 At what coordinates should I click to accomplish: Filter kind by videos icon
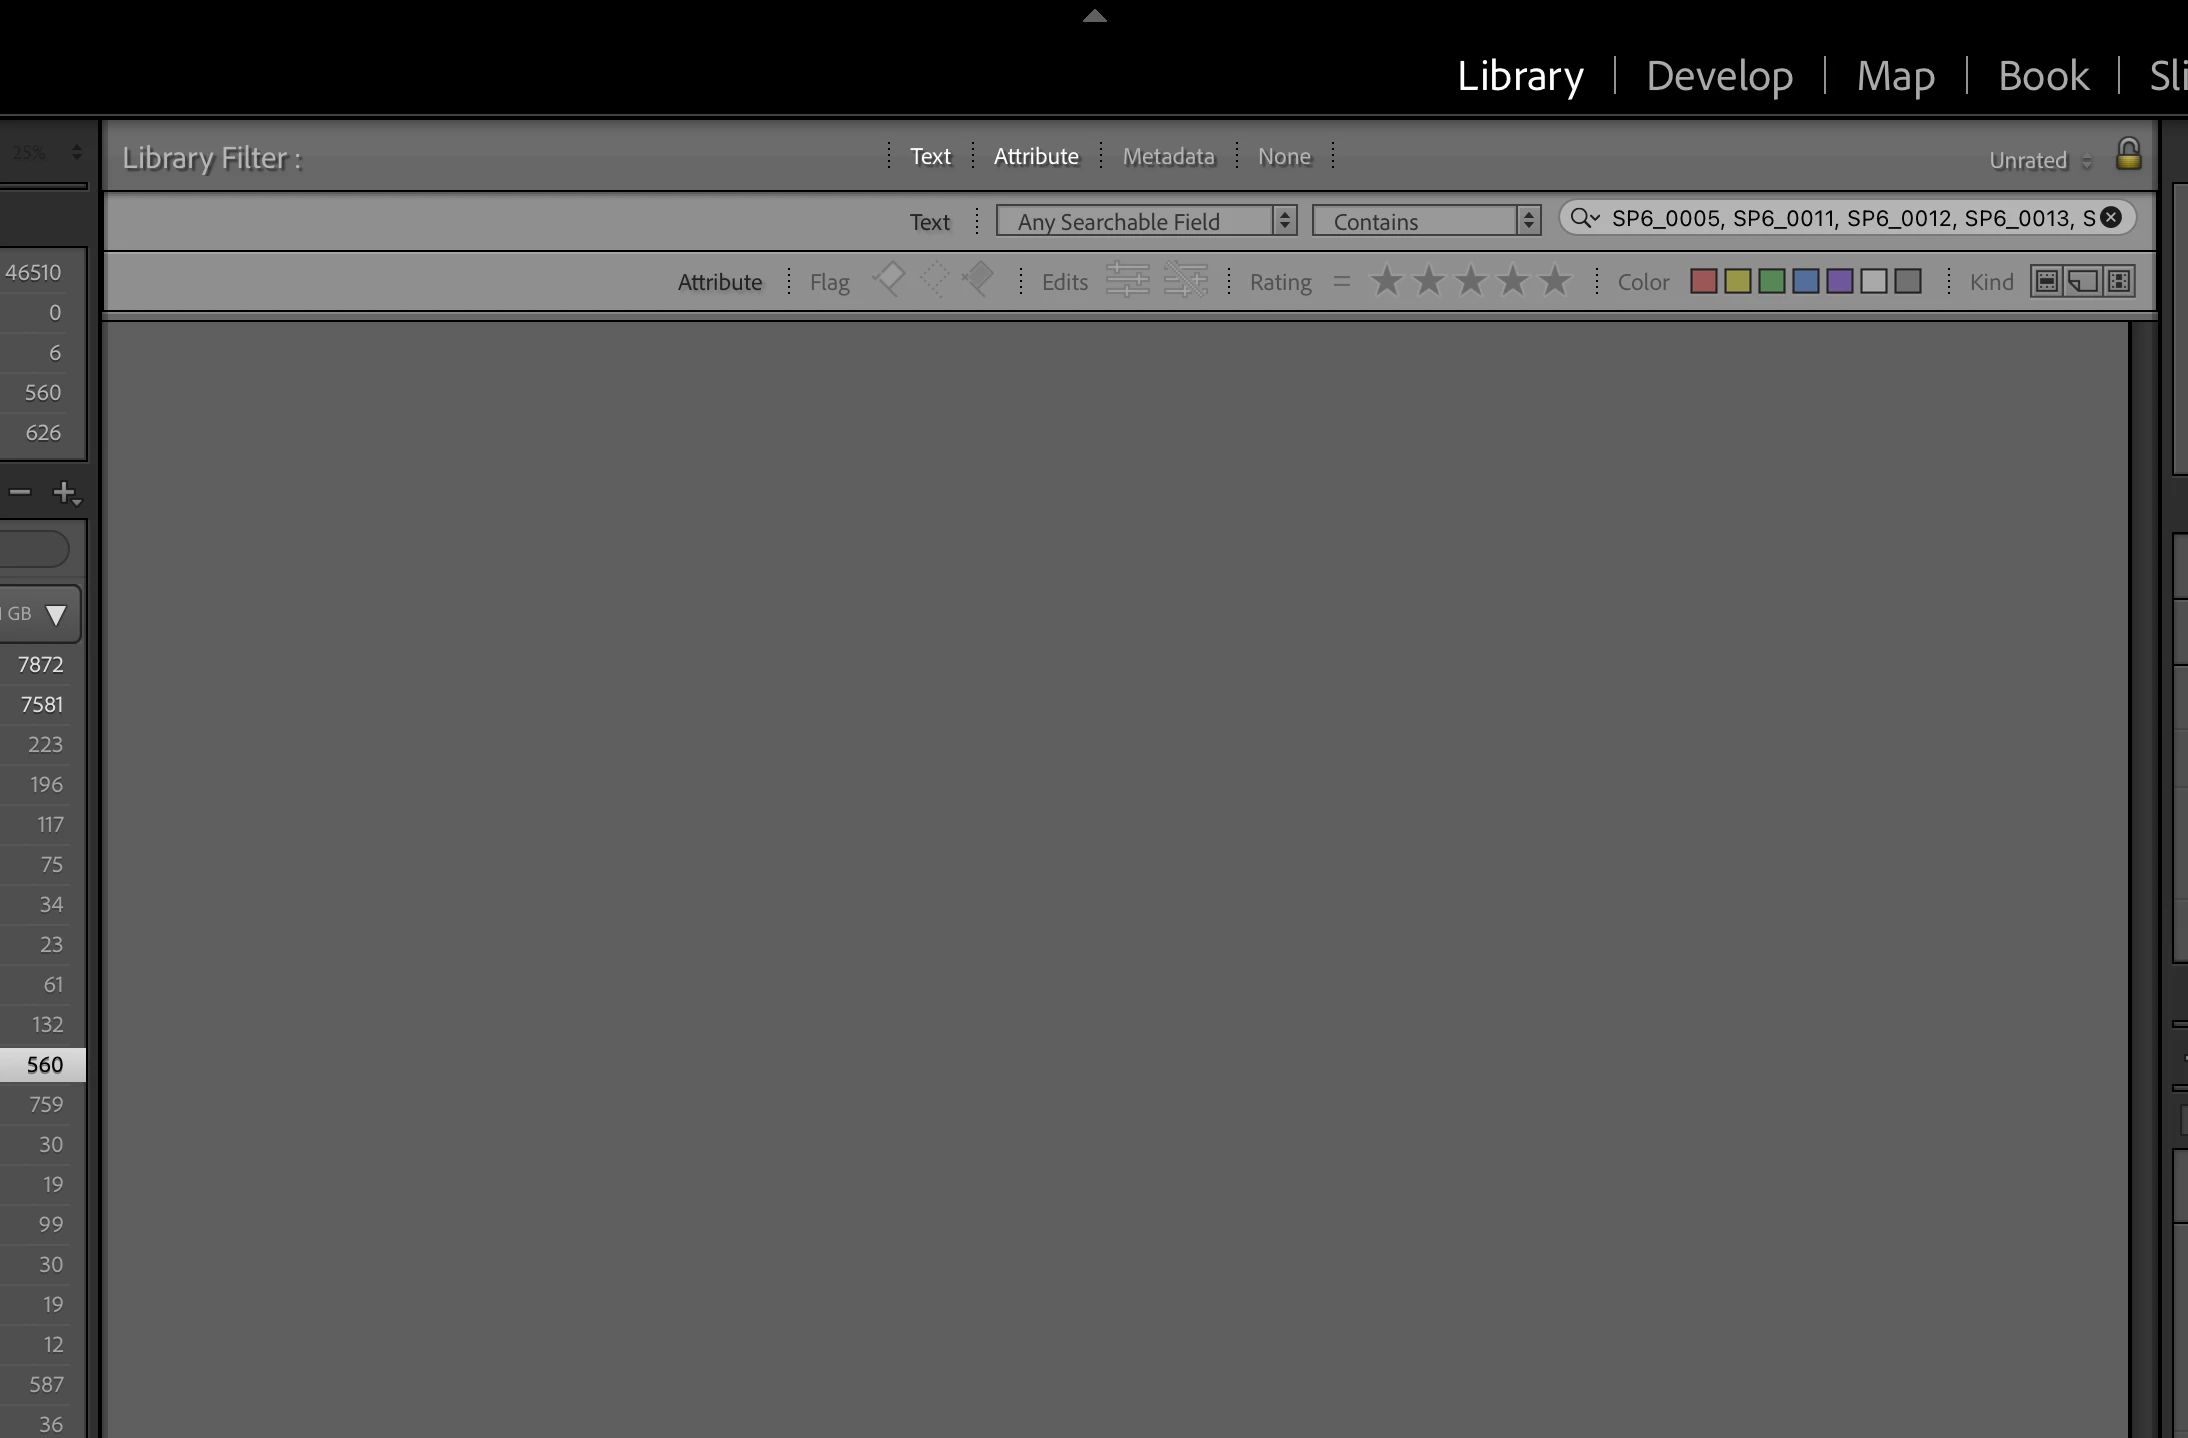[2119, 282]
